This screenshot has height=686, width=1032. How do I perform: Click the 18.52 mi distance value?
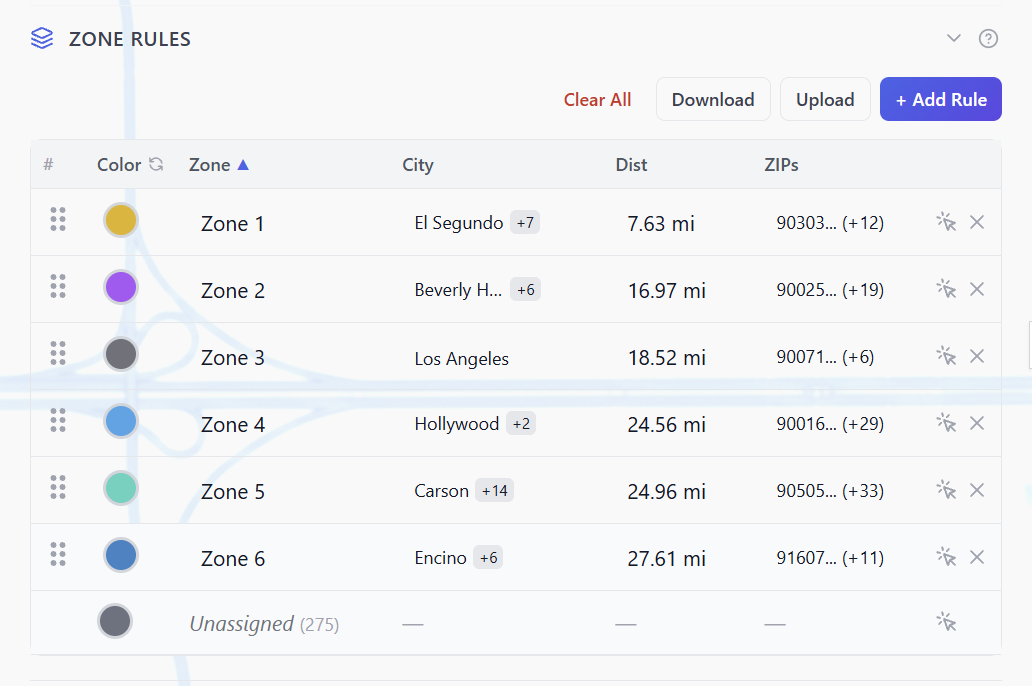coord(667,357)
